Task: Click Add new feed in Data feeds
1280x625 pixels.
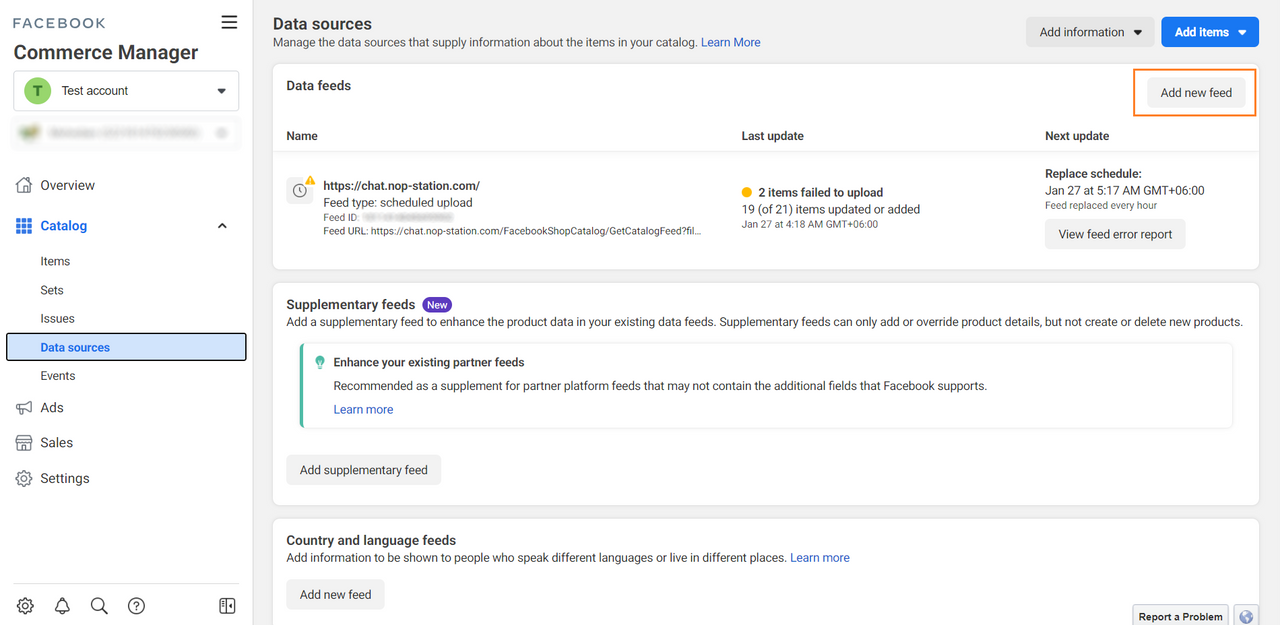Action: point(1196,93)
